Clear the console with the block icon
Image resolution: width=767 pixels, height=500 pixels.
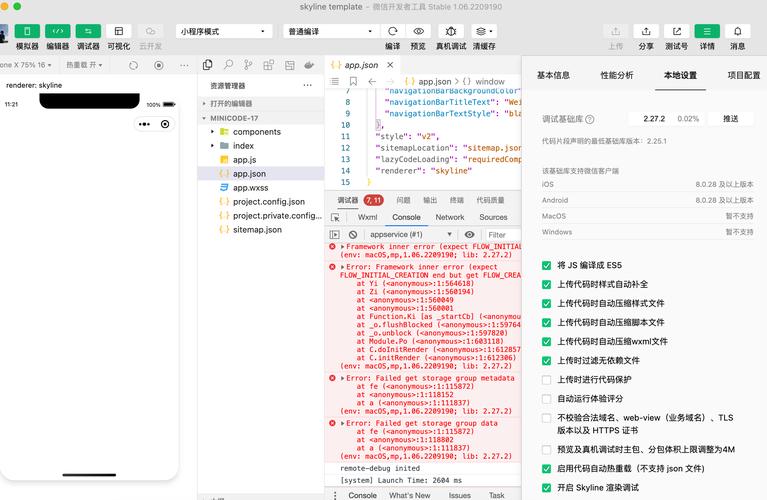click(353, 234)
